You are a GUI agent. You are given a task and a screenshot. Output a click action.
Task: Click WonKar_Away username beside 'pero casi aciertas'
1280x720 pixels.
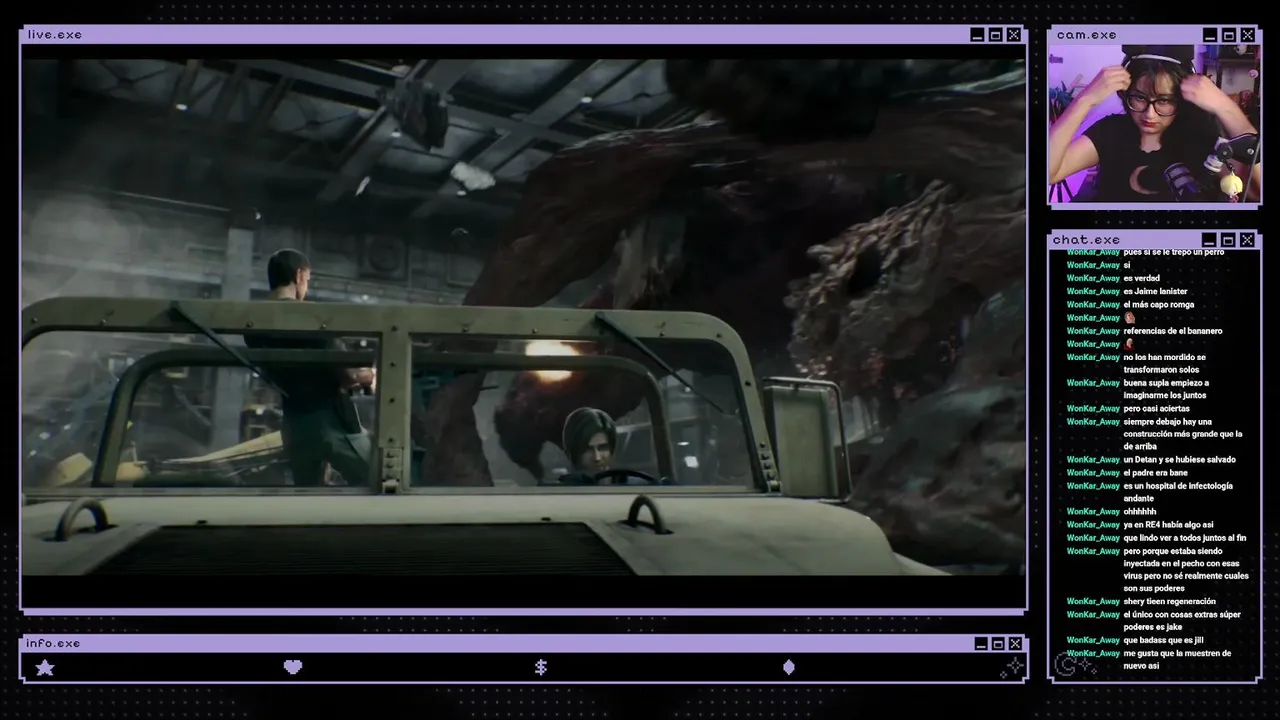(x=1093, y=408)
